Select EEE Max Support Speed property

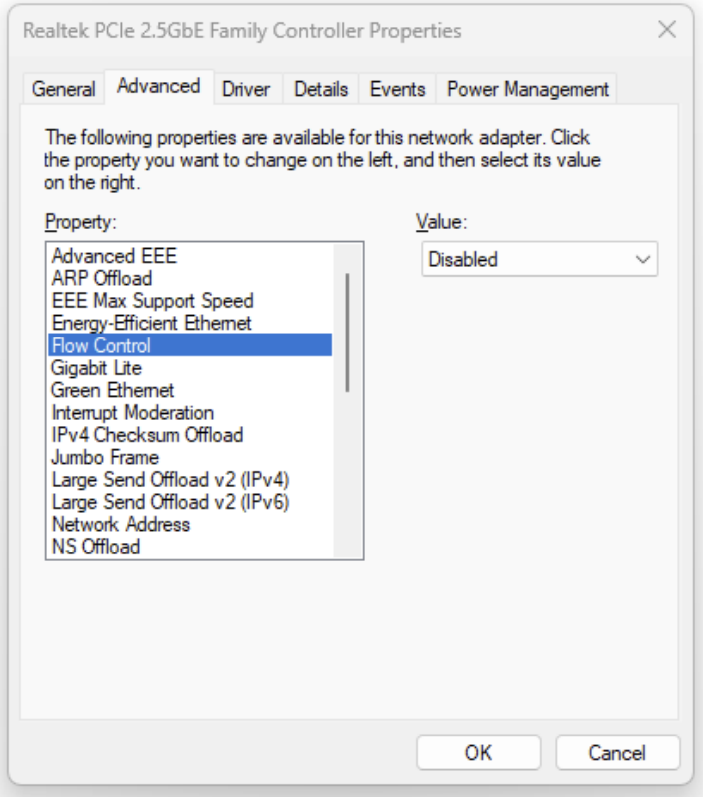pyautogui.click(x=190, y=300)
